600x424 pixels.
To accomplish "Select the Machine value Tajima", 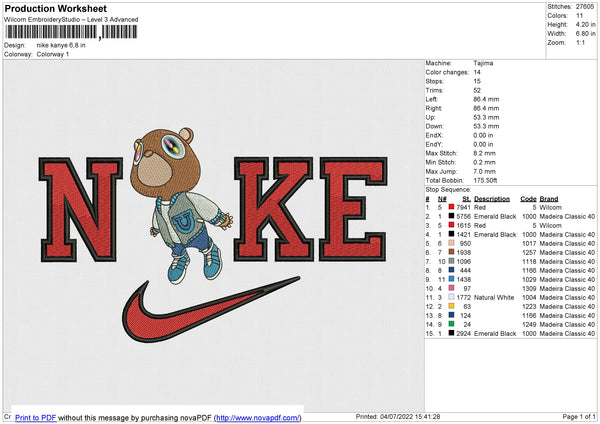I will click(483, 63).
